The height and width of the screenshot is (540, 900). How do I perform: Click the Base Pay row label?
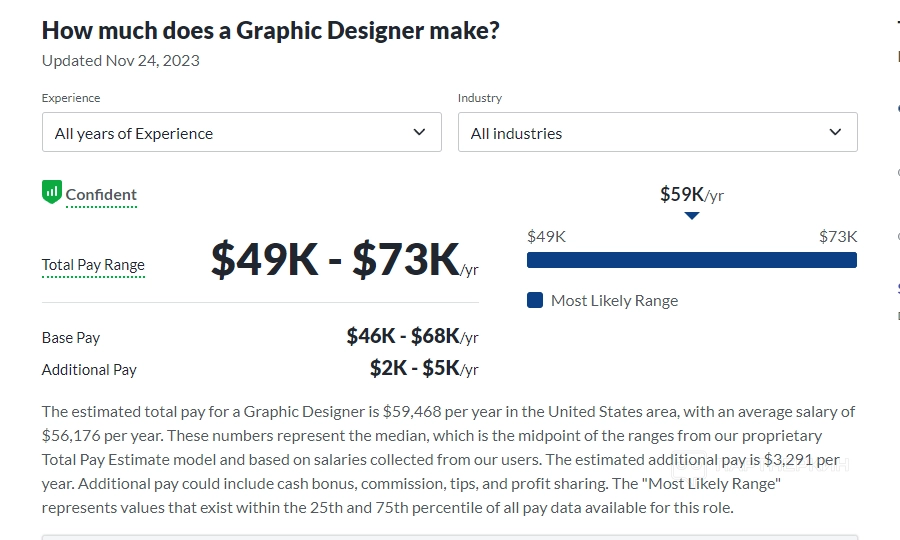pos(71,338)
